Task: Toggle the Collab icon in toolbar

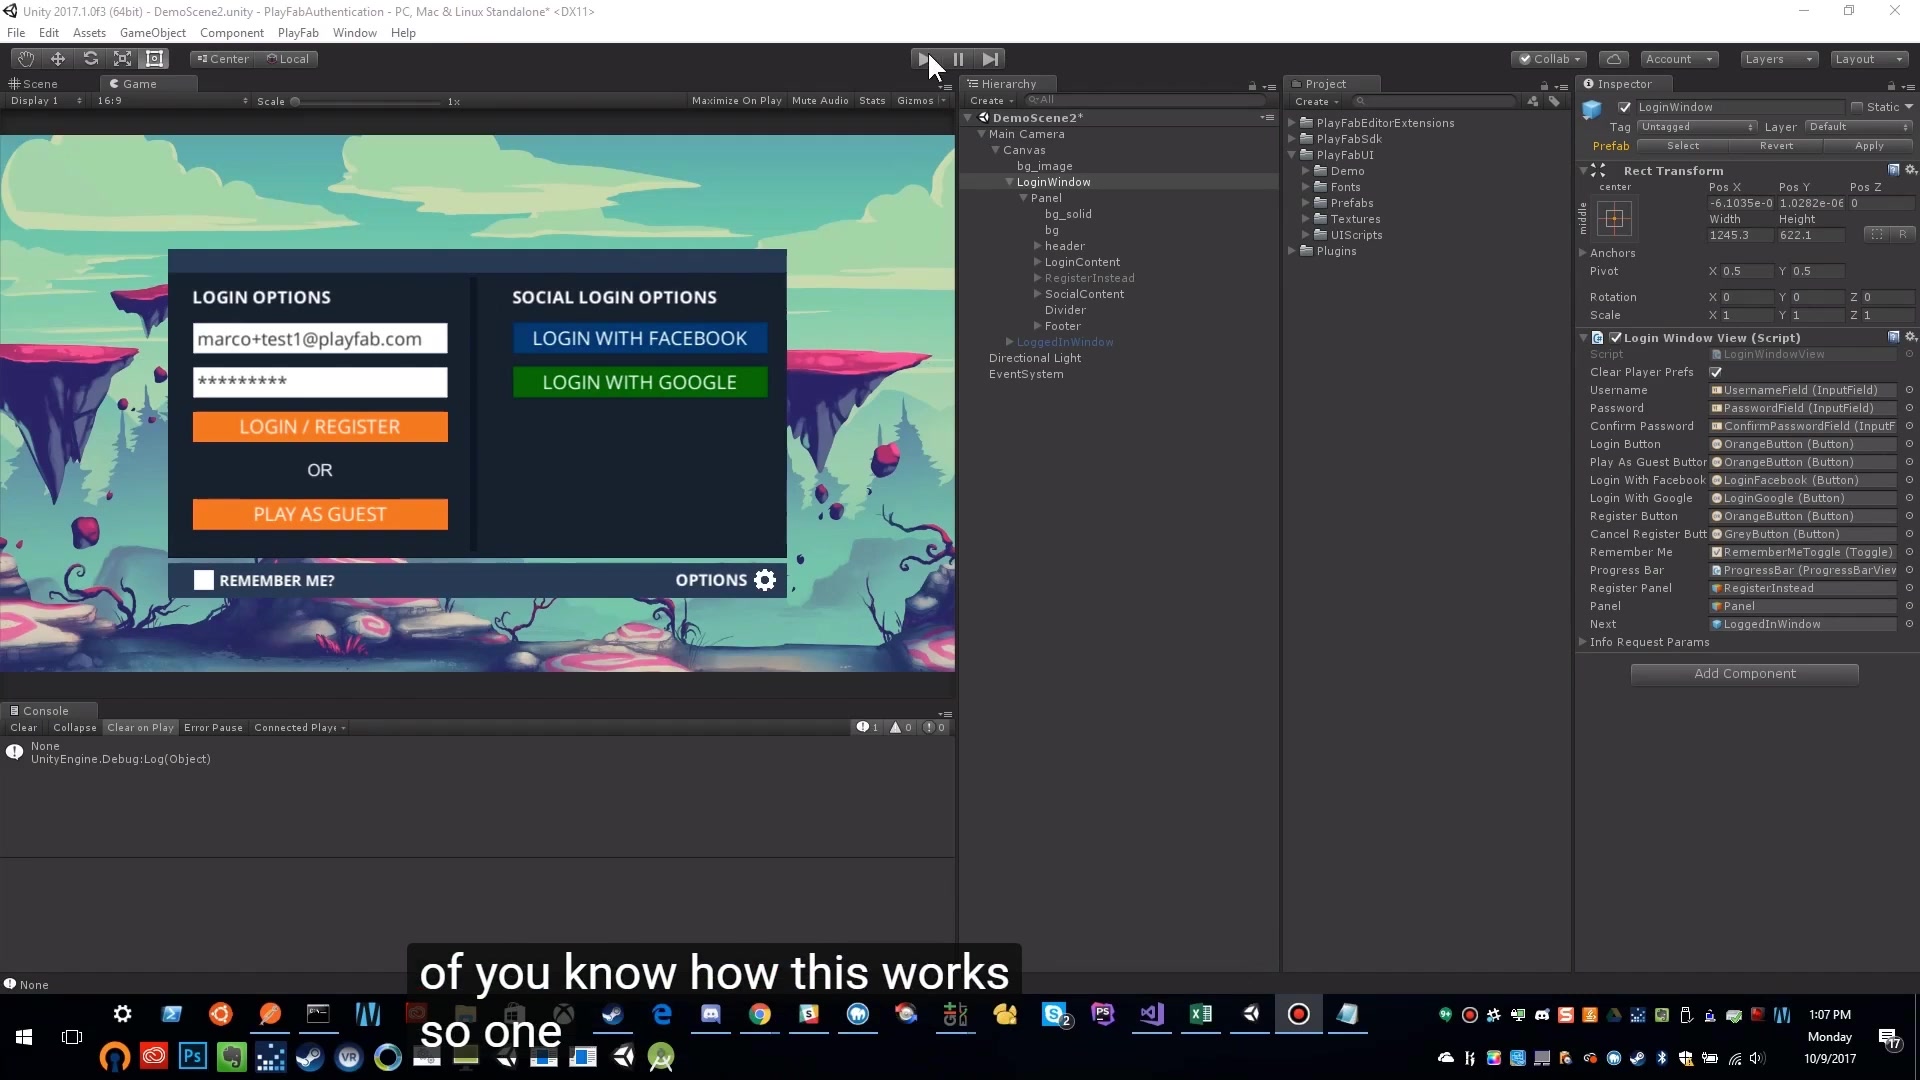Action: point(1549,58)
